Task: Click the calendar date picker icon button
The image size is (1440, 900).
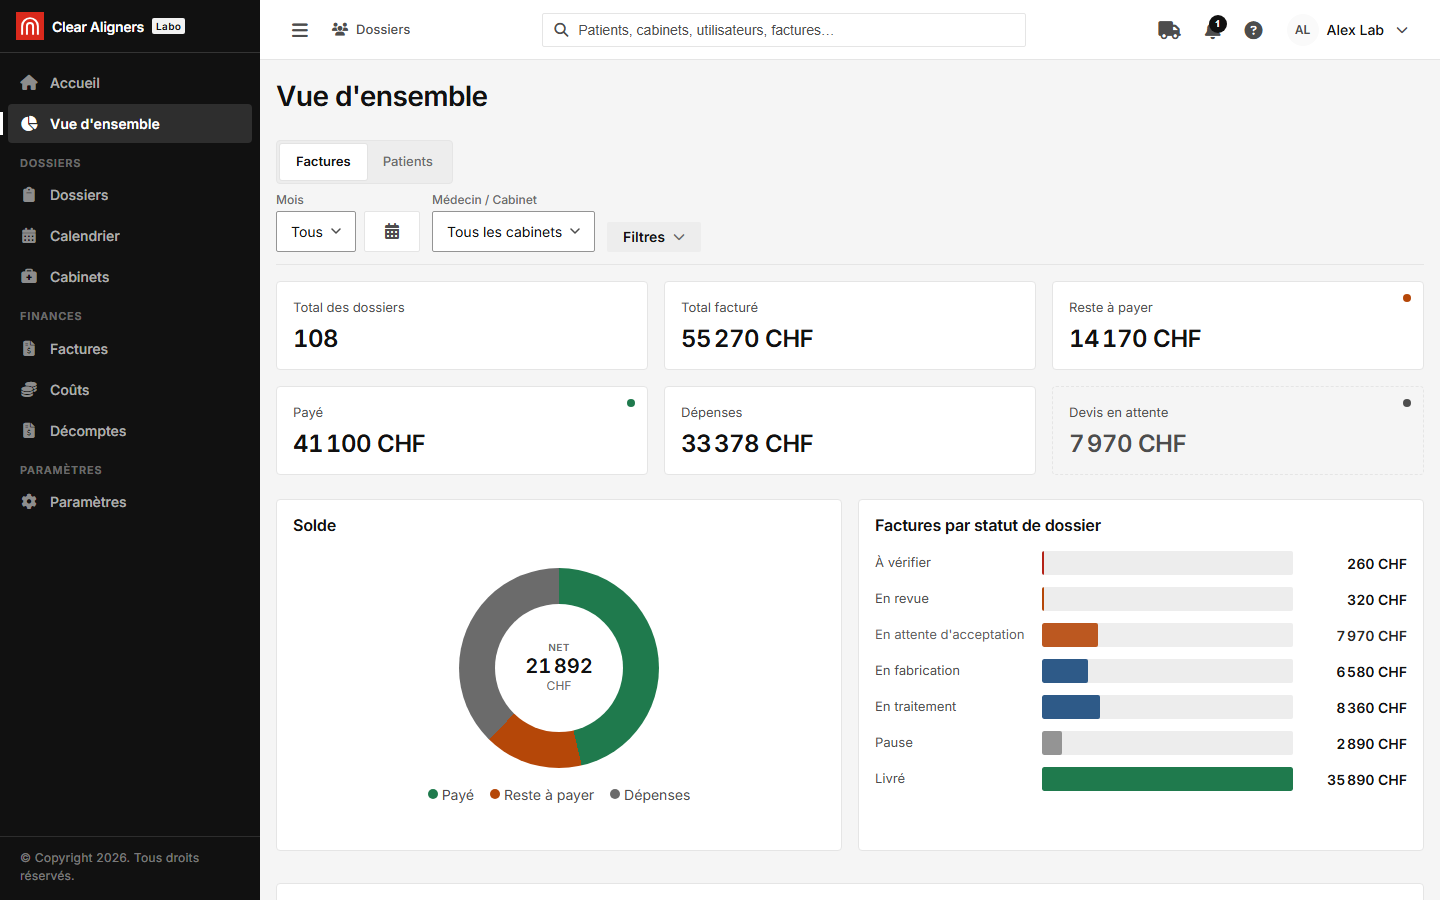Action: click(392, 231)
